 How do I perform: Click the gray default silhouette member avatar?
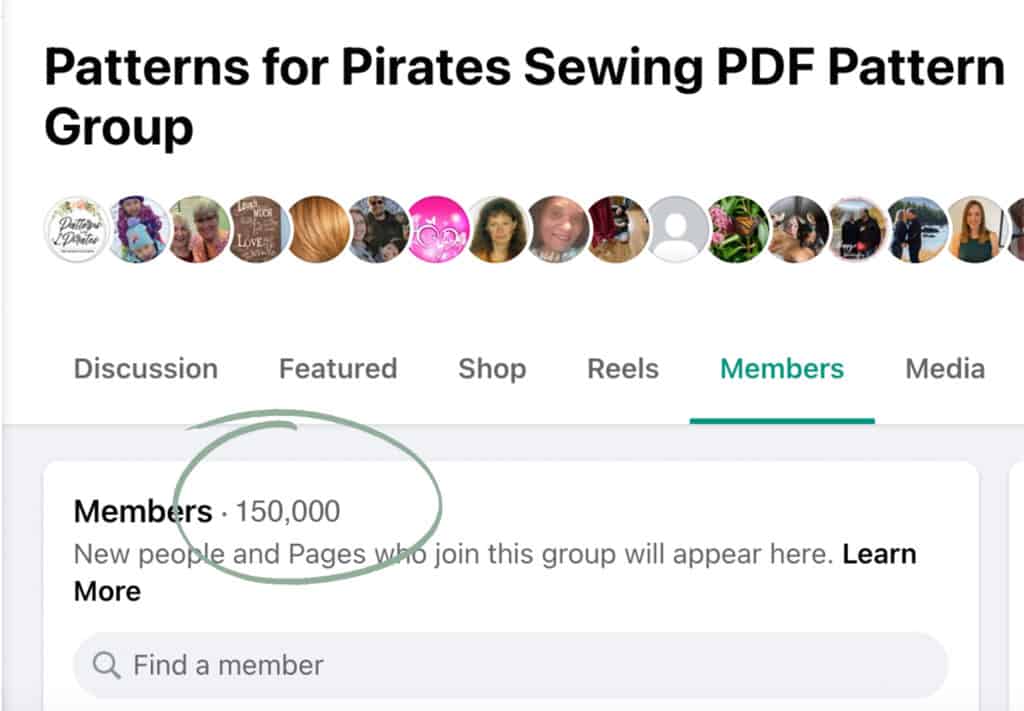(678, 229)
